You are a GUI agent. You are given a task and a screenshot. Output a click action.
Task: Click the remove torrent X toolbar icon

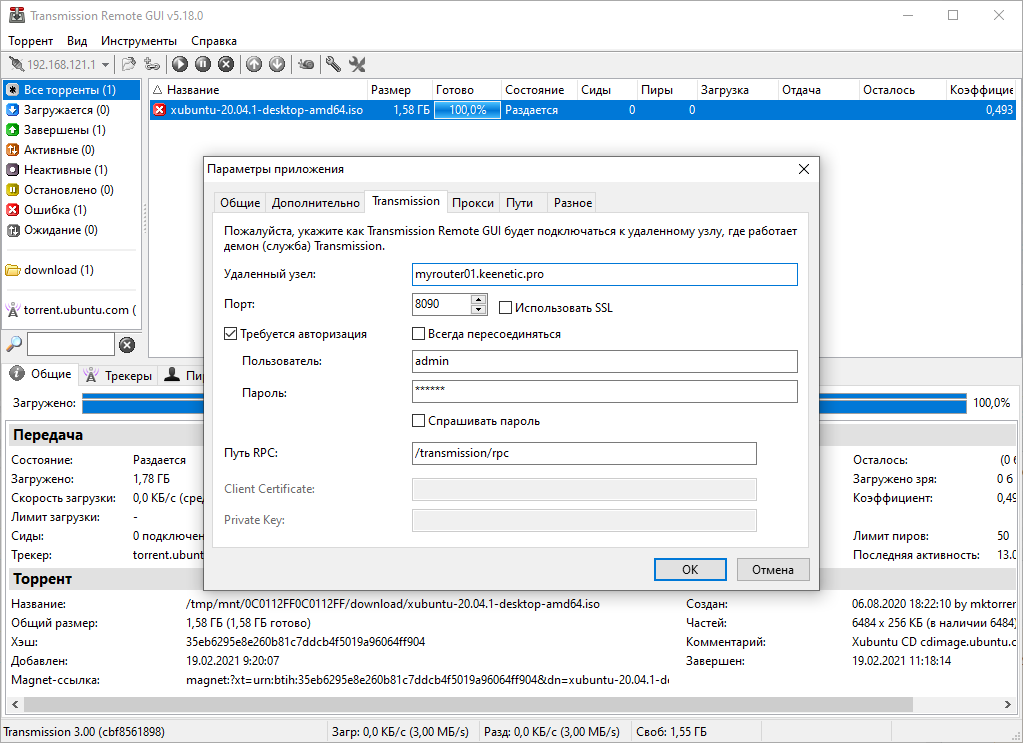click(x=226, y=64)
